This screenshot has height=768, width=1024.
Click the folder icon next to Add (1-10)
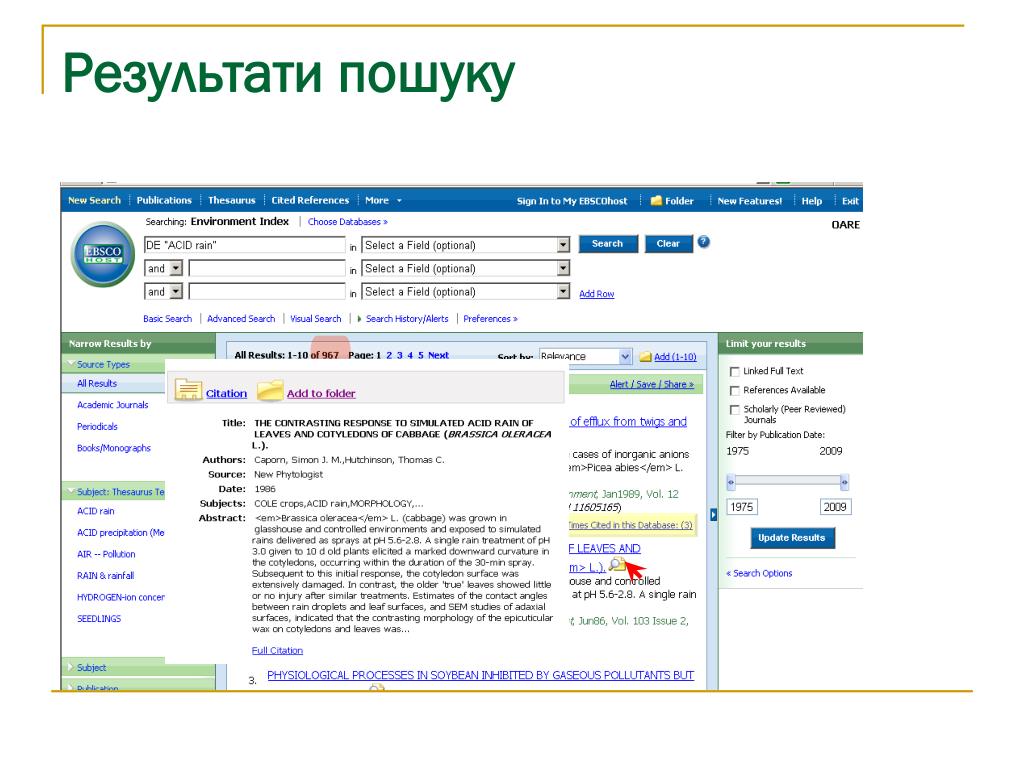[645, 357]
